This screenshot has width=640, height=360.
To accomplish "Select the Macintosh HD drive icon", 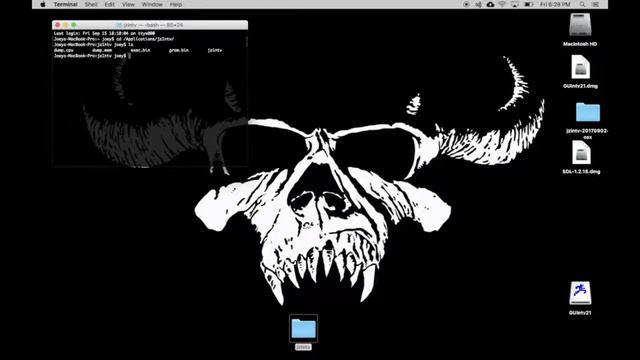I will (x=580, y=25).
